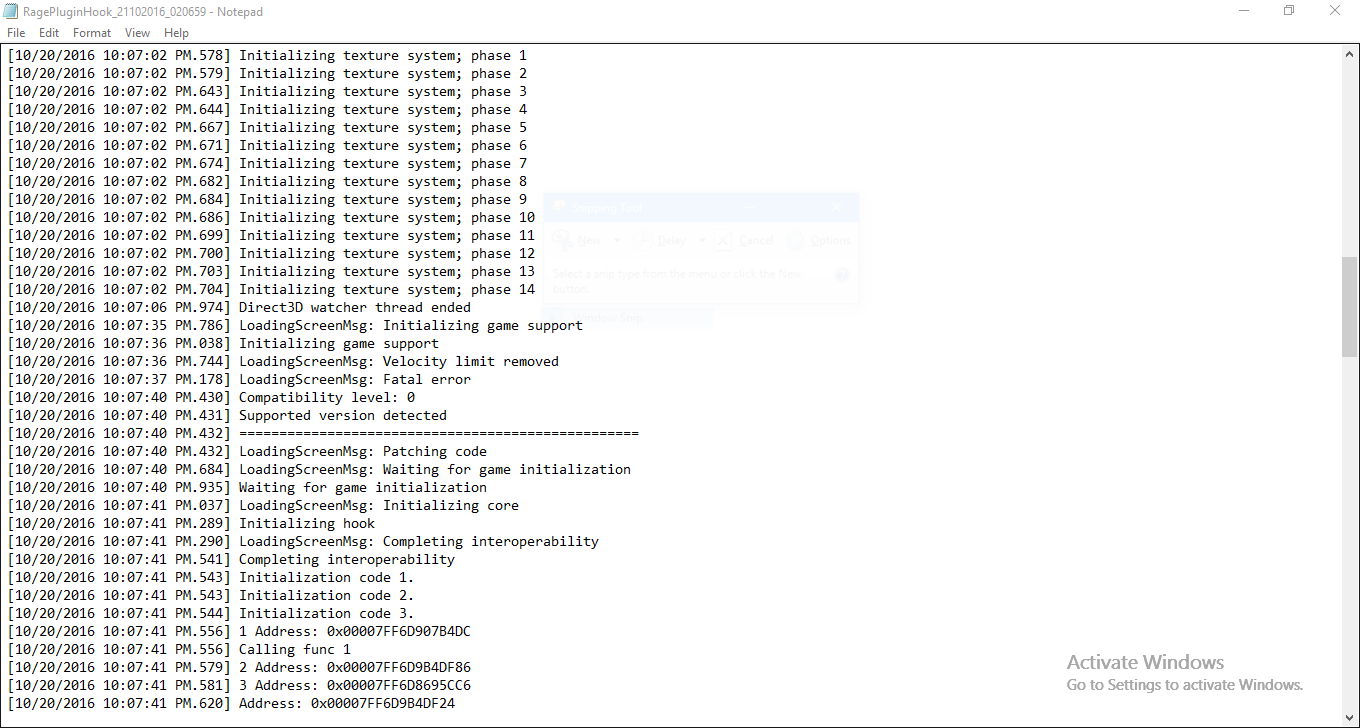Click 'Waiting for game initialization' line stamped PM.935

coord(247,488)
